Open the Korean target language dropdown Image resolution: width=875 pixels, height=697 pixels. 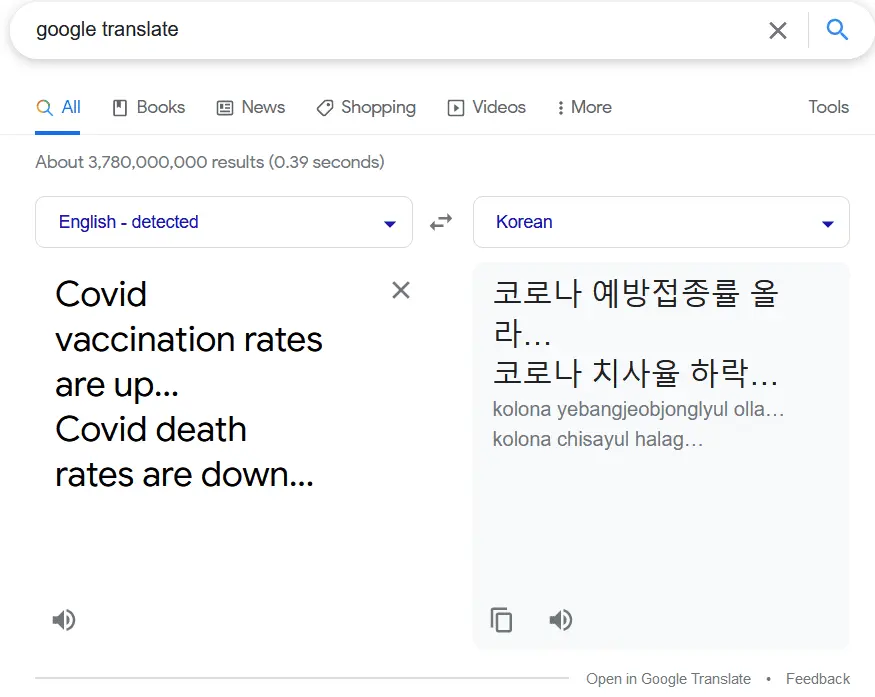click(x=661, y=222)
